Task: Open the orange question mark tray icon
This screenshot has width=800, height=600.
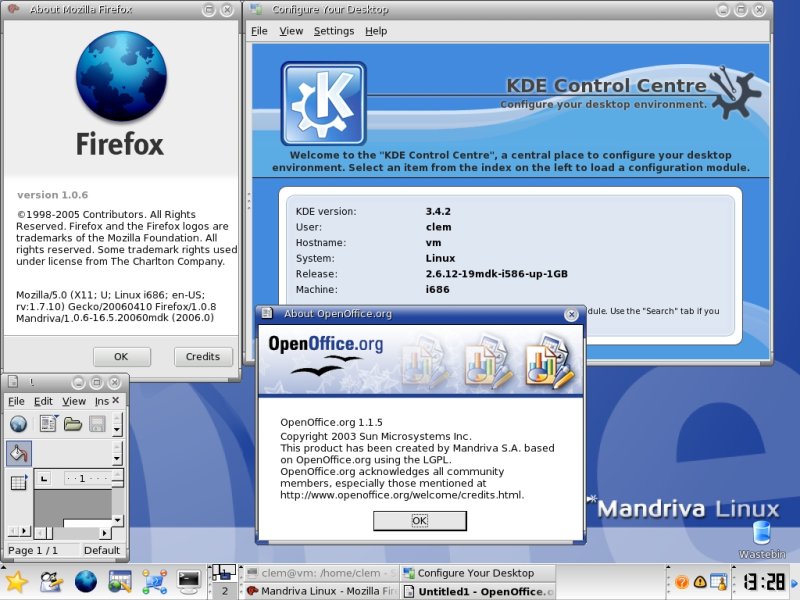Action: (x=682, y=582)
